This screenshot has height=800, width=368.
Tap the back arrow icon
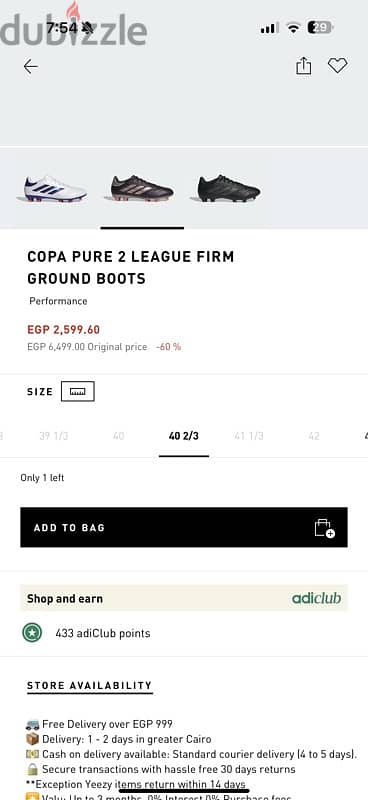31,66
